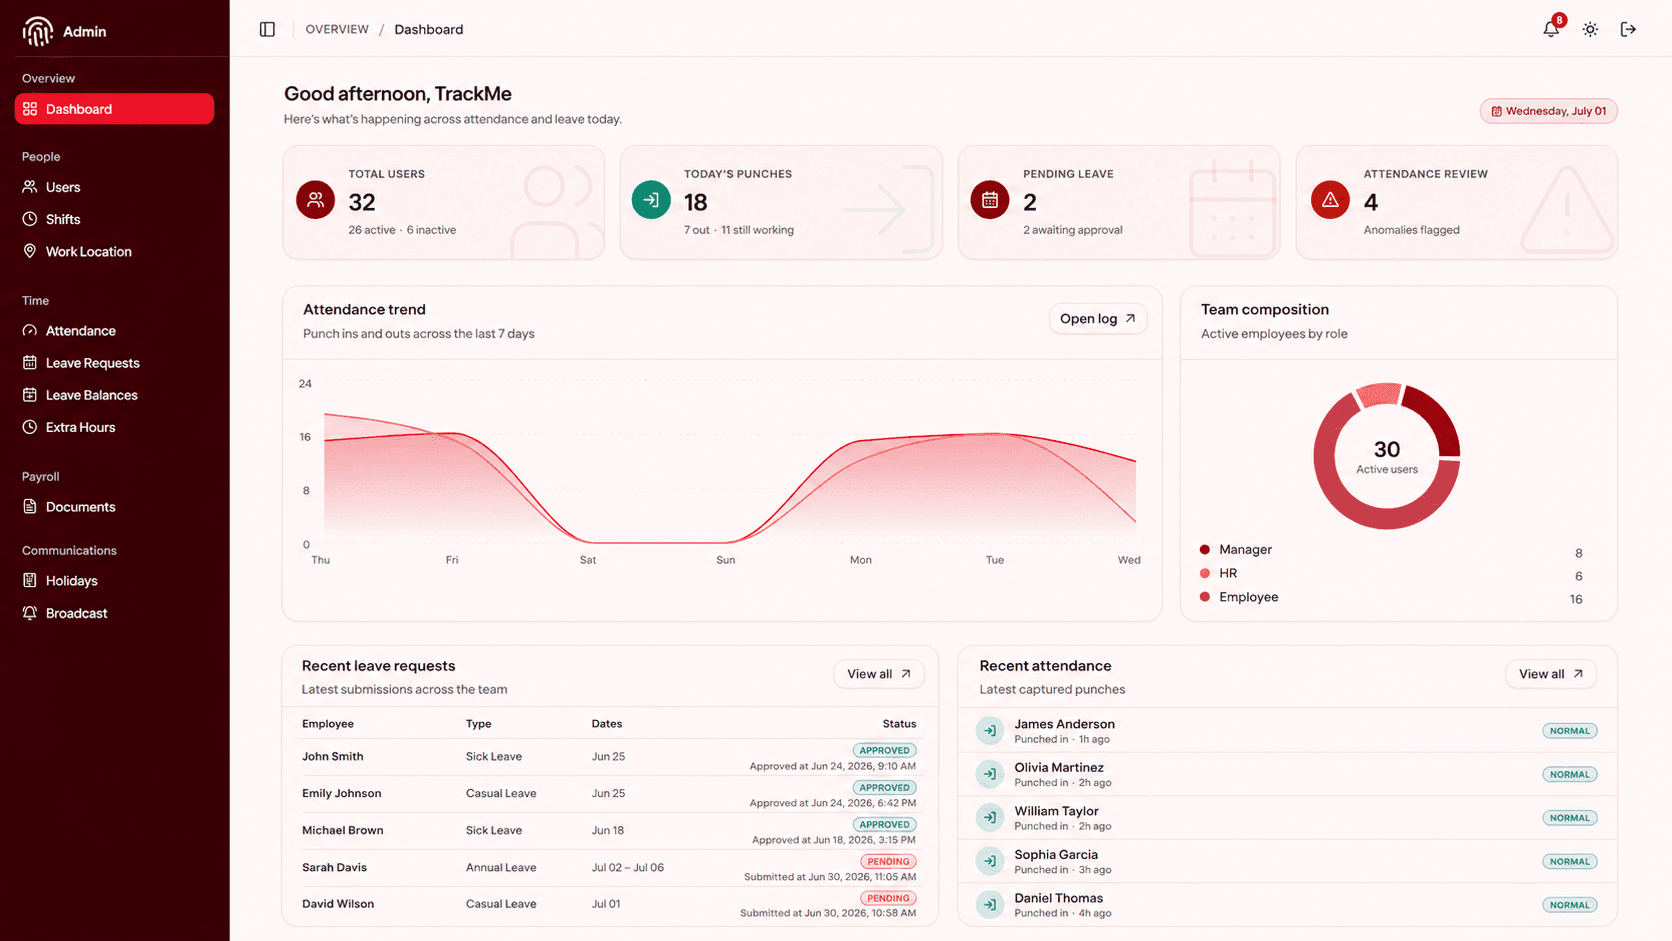Click the Today's Punches green arrow icon
The height and width of the screenshot is (941, 1672).
pyautogui.click(x=651, y=199)
